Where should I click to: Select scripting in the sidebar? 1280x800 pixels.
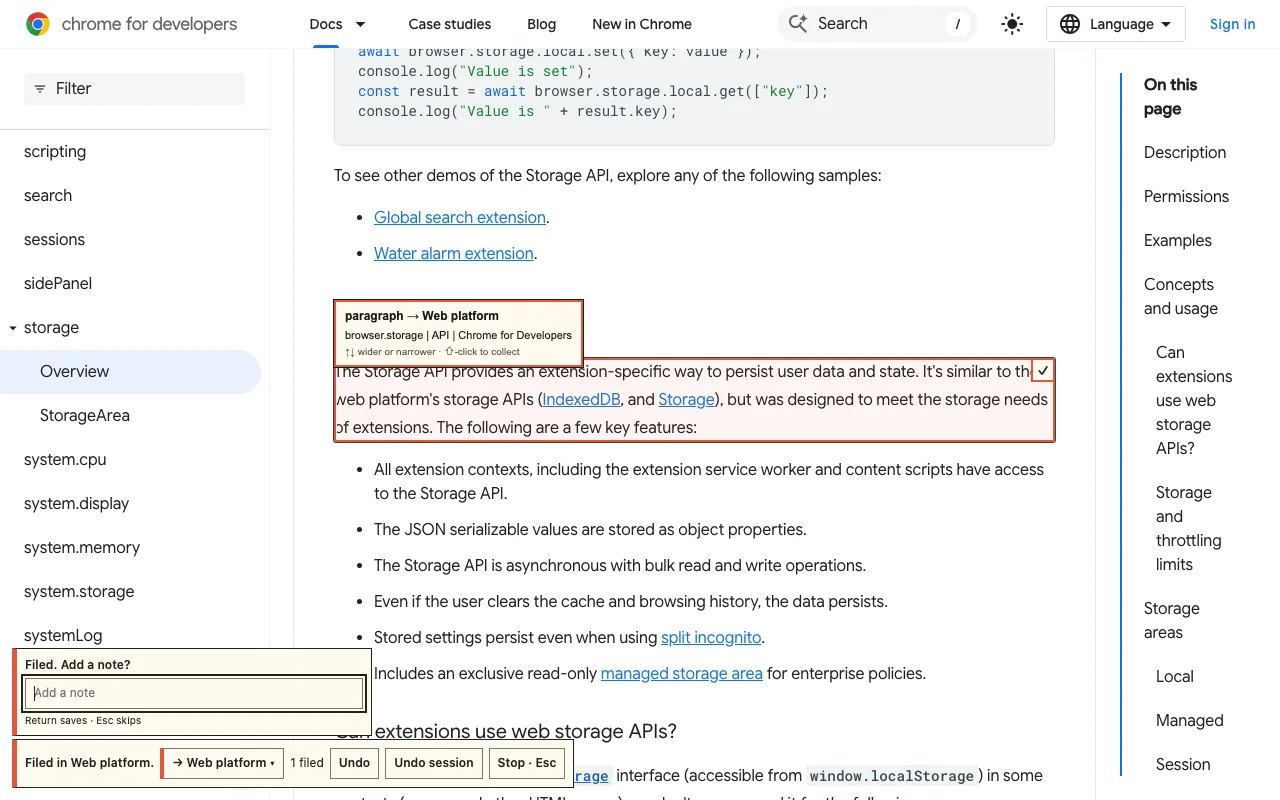point(55,152)
